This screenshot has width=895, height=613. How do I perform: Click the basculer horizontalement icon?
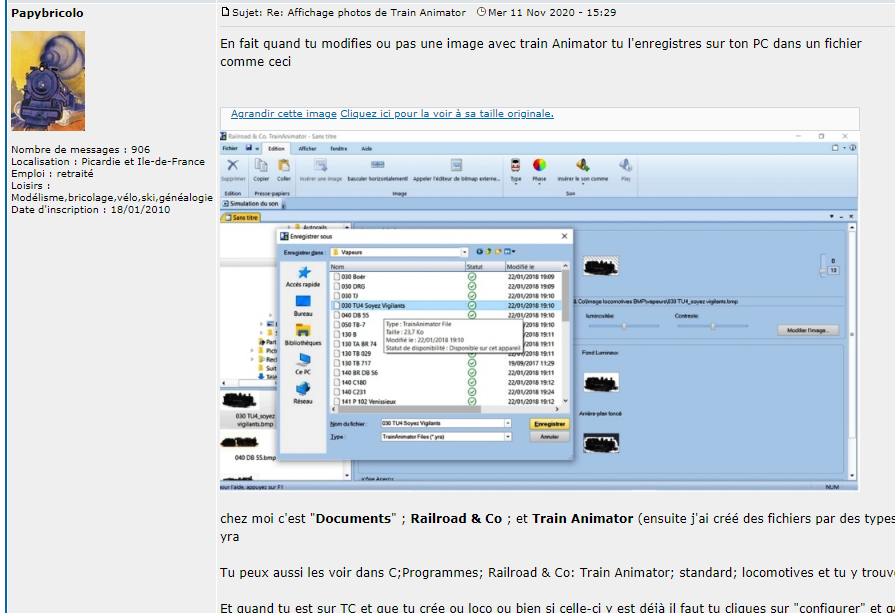point(377,165)
